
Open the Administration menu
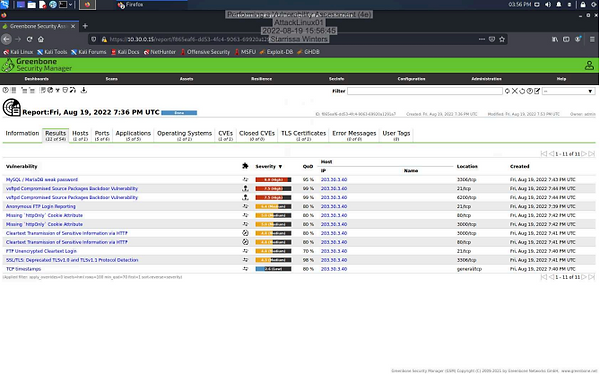(486, 79)
